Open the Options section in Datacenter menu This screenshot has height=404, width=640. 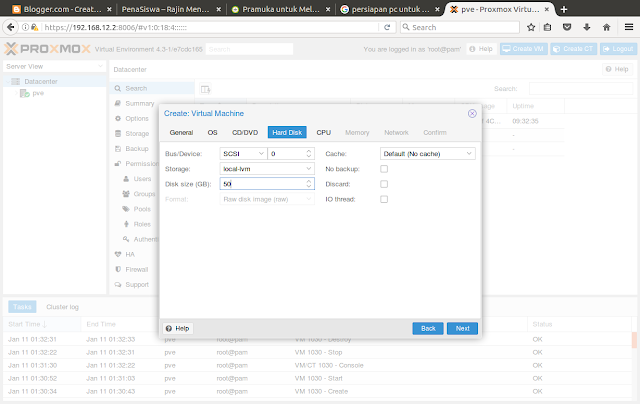[137, 119]
